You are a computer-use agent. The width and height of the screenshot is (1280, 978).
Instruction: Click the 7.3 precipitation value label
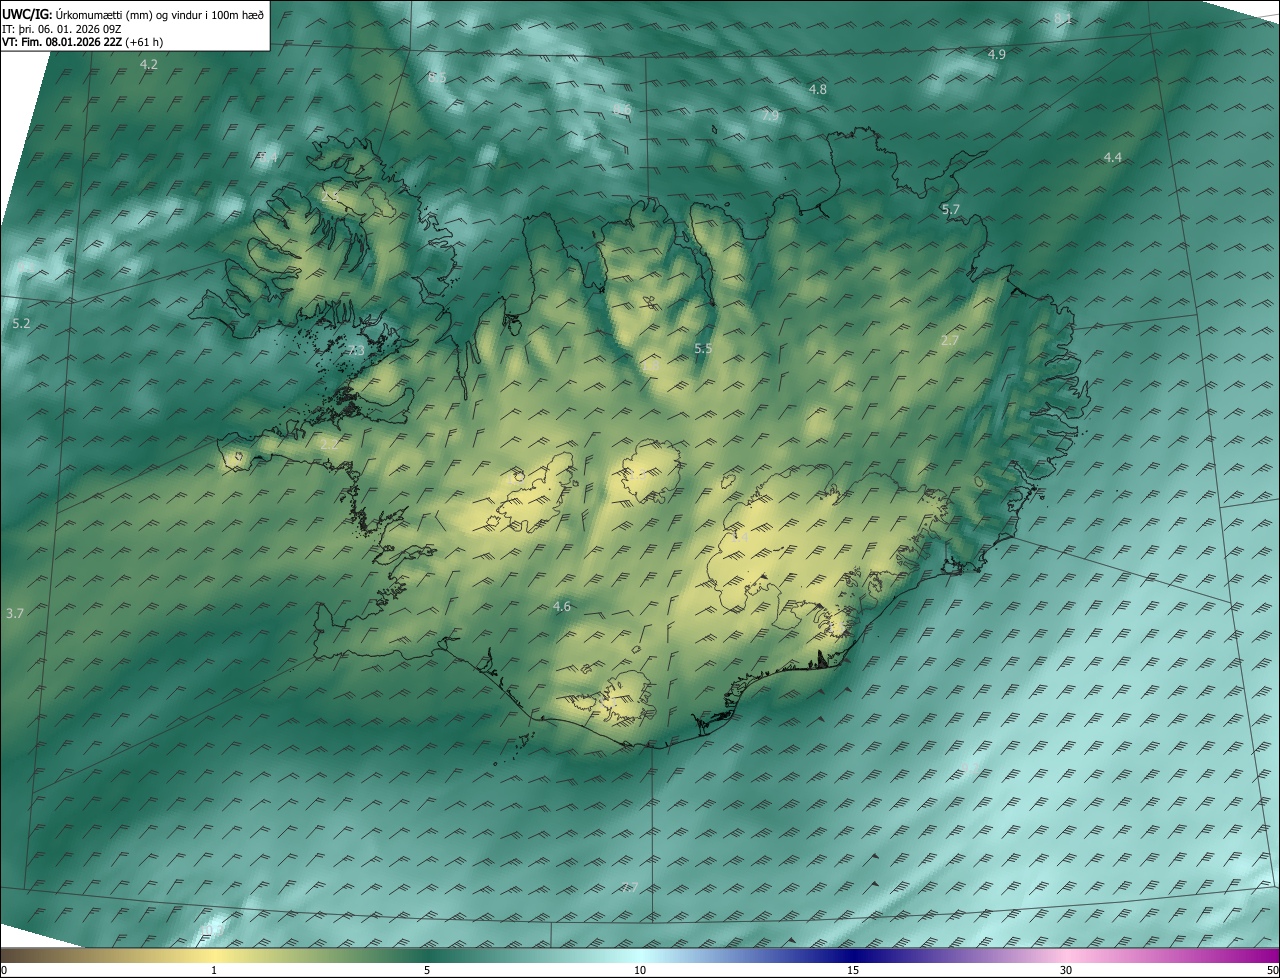[357, 350]
